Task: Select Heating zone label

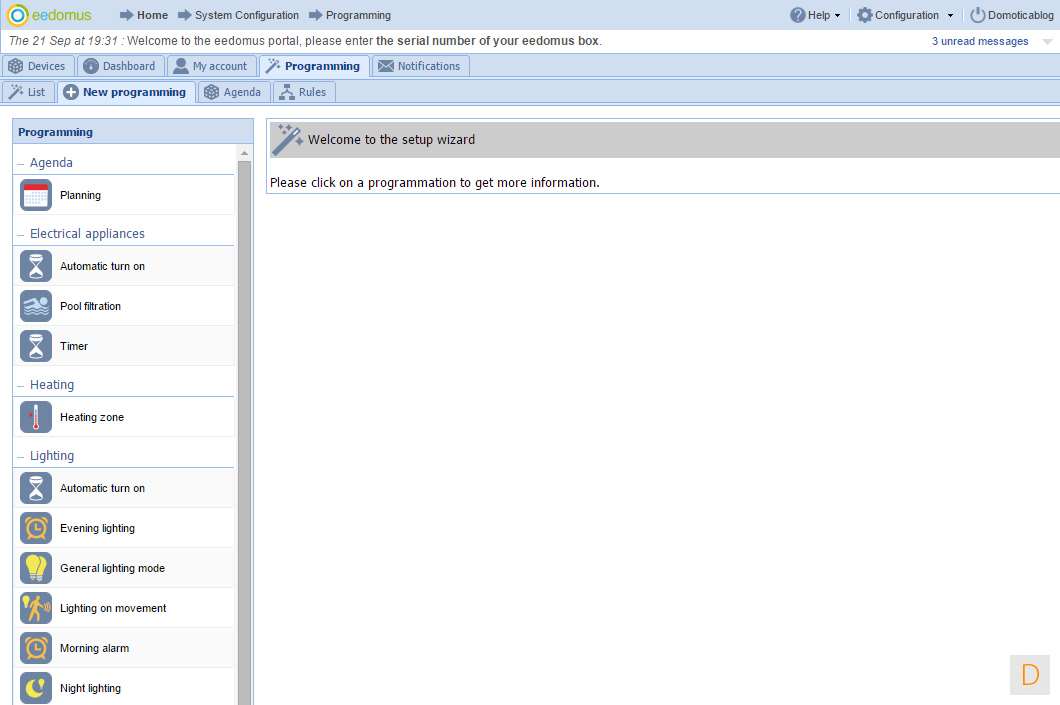Action: 92,417
